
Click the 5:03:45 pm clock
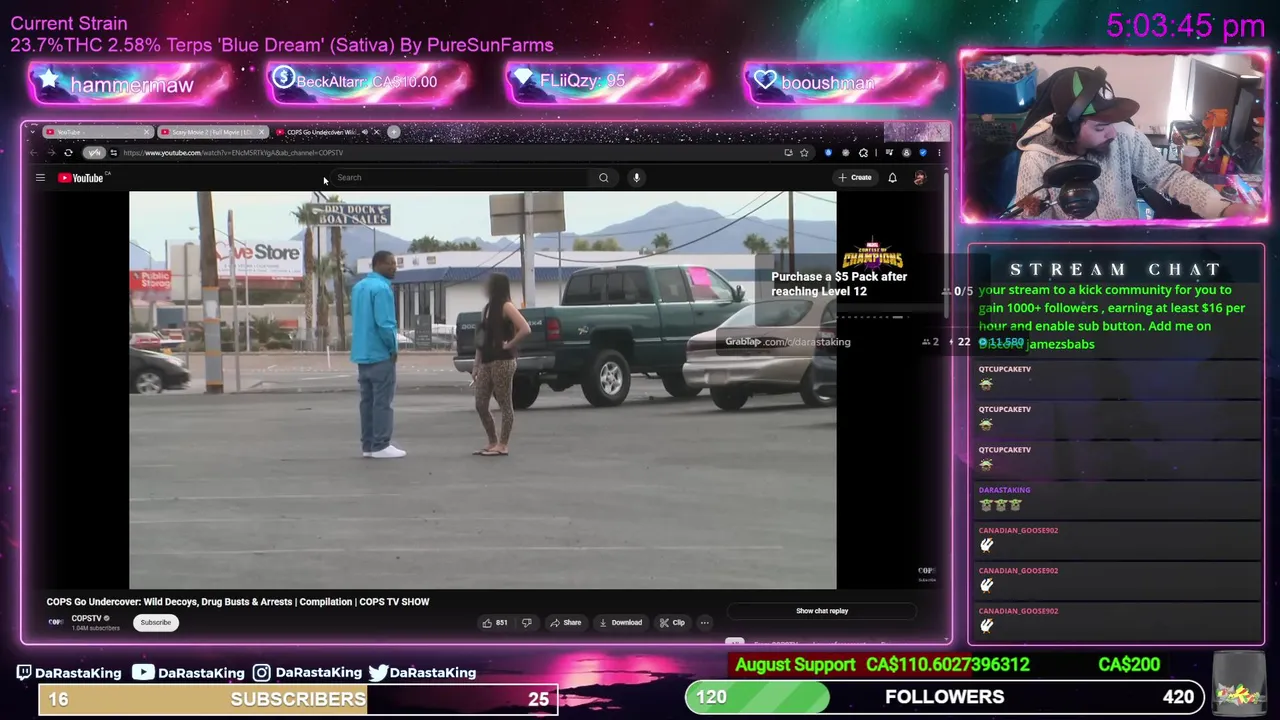coord(1186,26)
